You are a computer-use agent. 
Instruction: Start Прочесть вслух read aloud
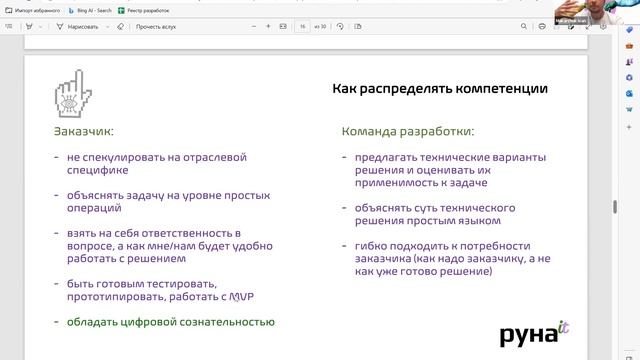coord(156,27)
